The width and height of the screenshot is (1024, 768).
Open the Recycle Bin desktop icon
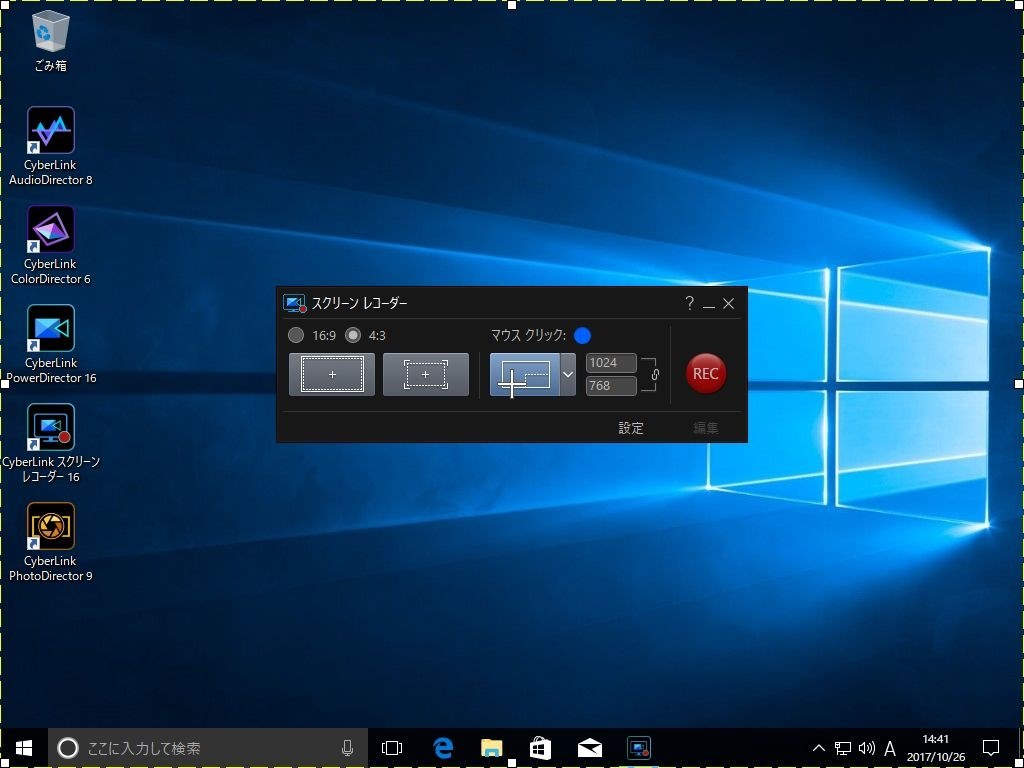point(50,40)
